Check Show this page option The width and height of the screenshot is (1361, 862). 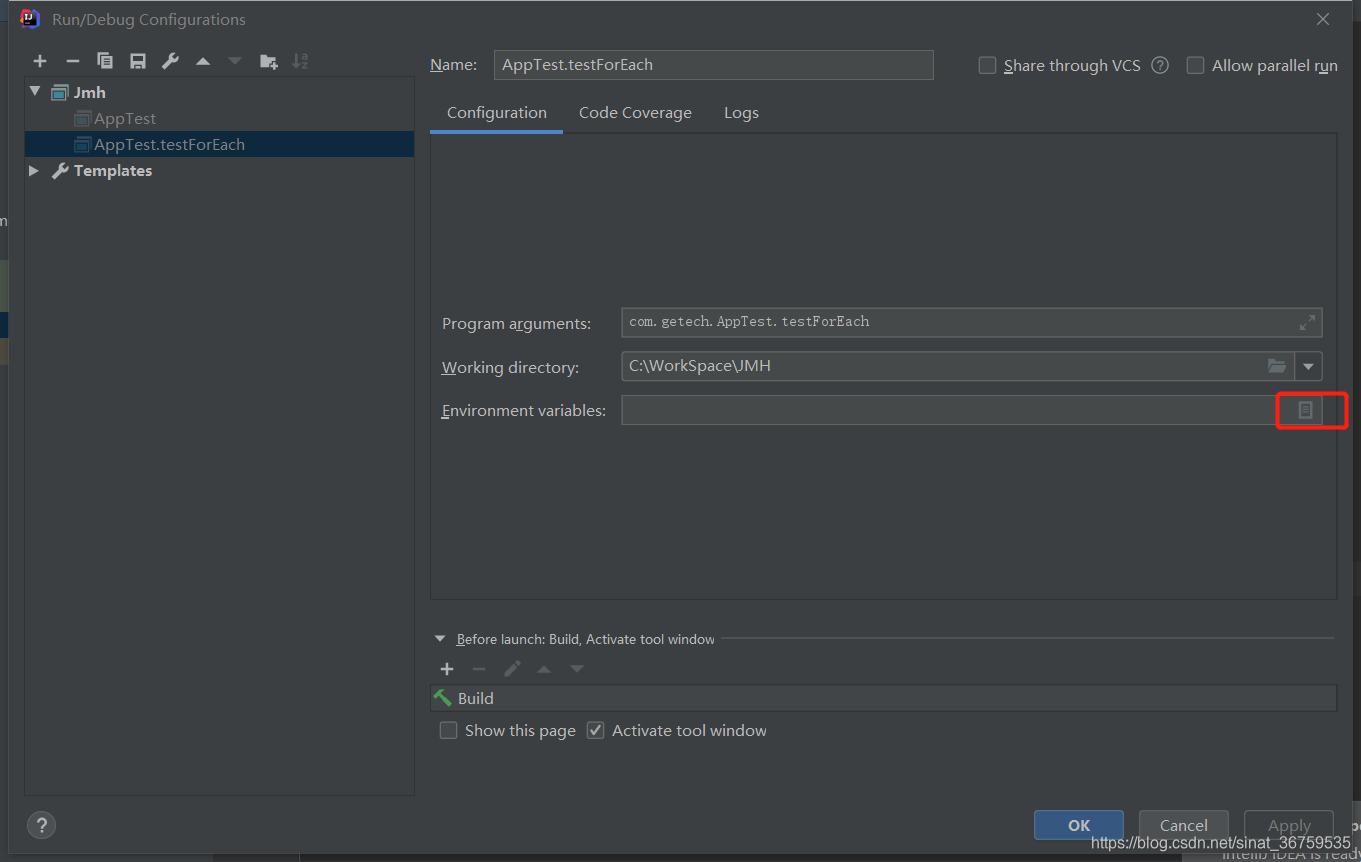[x=449, y=730]
